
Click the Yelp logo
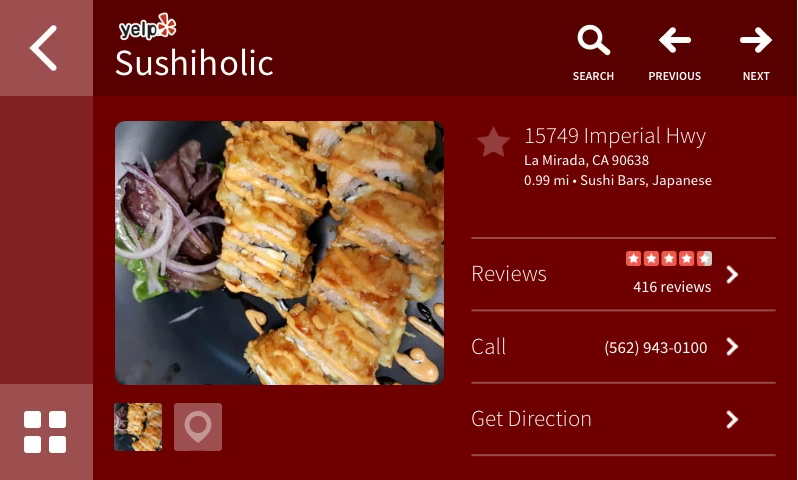tap(148, 27)
